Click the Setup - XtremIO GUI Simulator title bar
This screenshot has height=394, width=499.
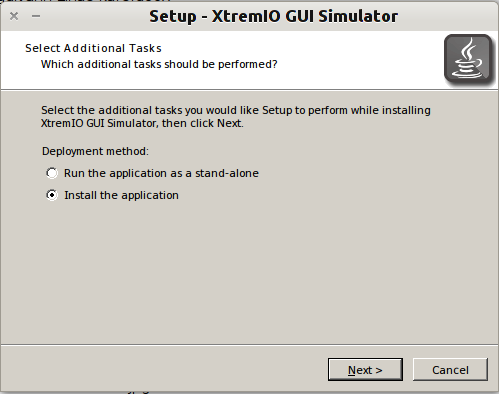coord(273,16)
